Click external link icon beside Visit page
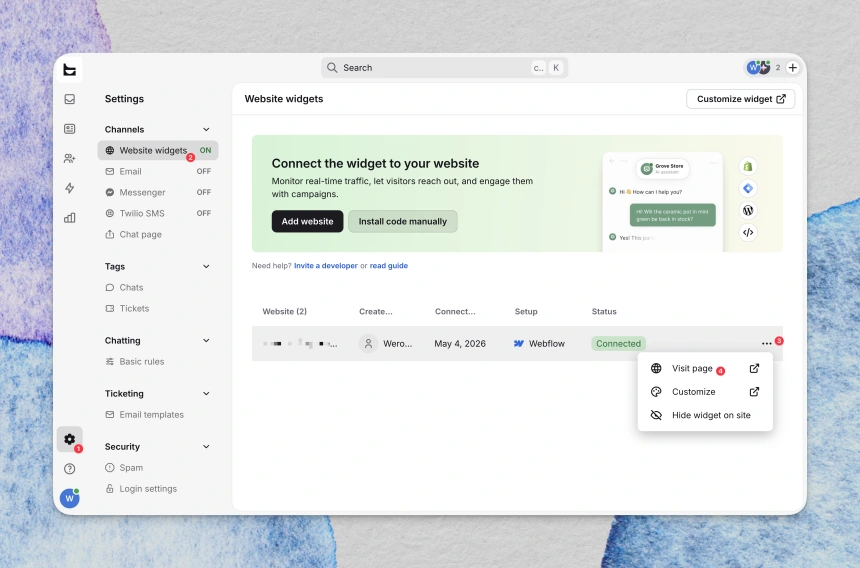The height and width of the screenshot is (568, 860). [x=754, y=368]
